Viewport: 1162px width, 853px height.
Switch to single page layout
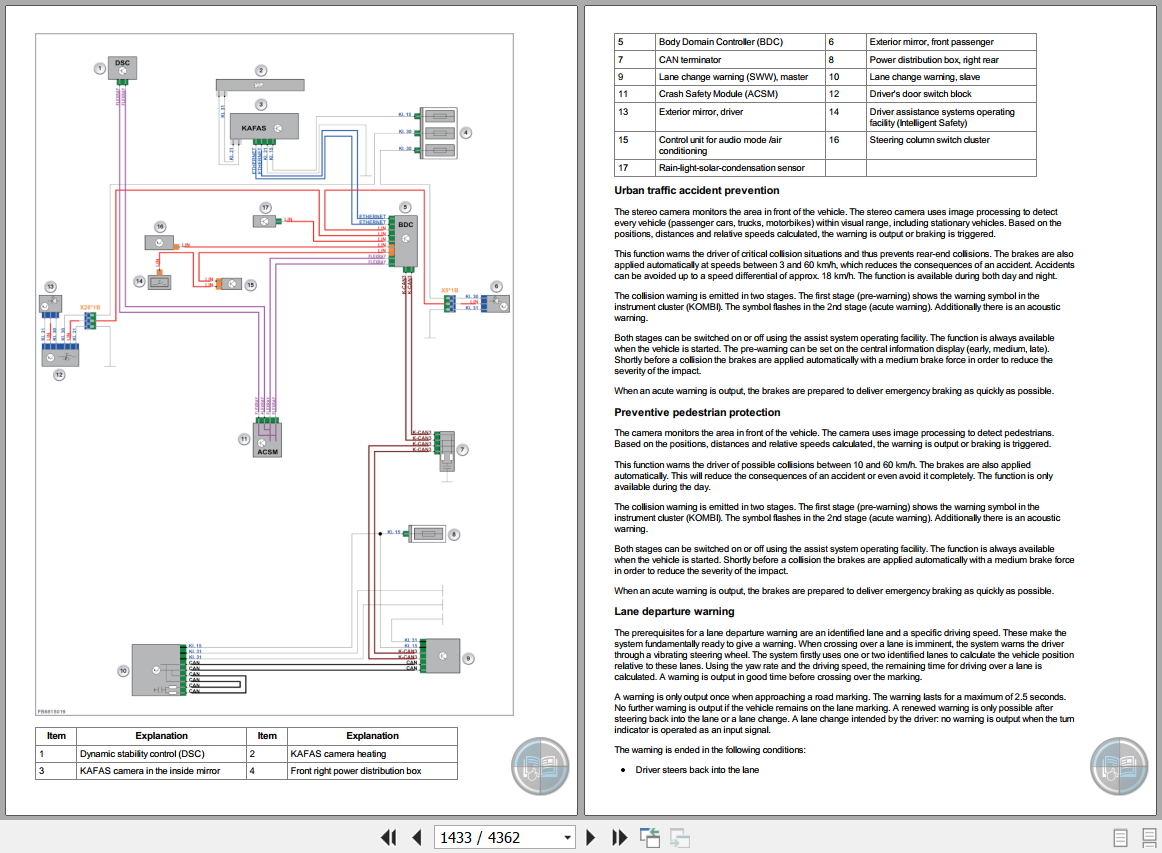click(1120, 837)
